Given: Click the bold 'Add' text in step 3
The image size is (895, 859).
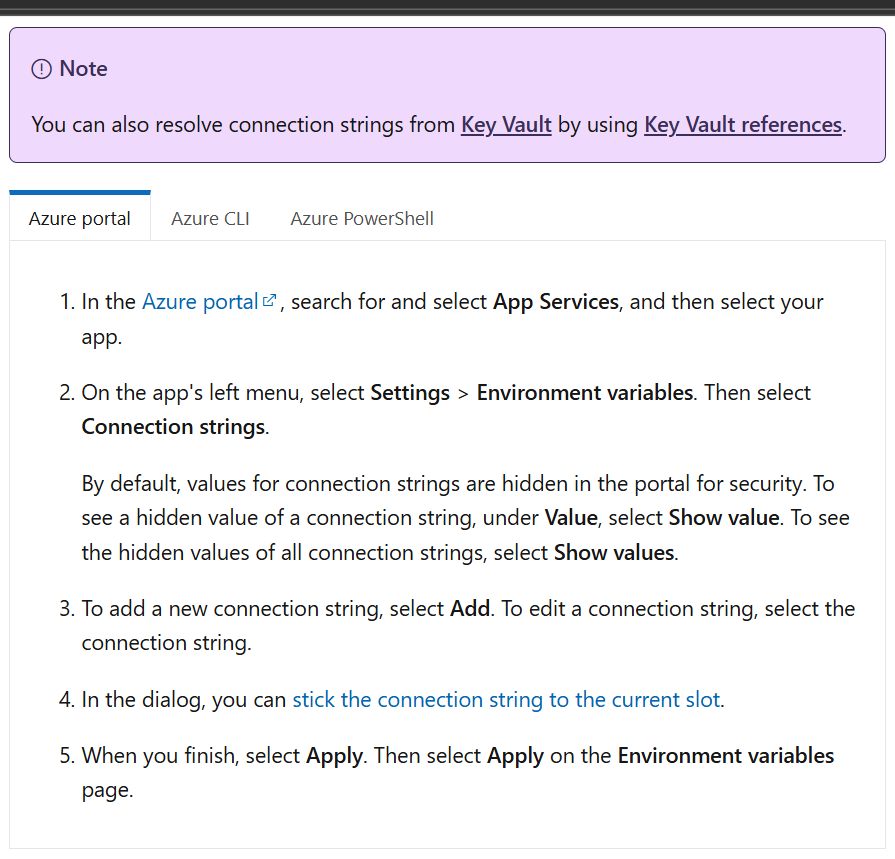Looking at the screenshot, I should point(470,608).
